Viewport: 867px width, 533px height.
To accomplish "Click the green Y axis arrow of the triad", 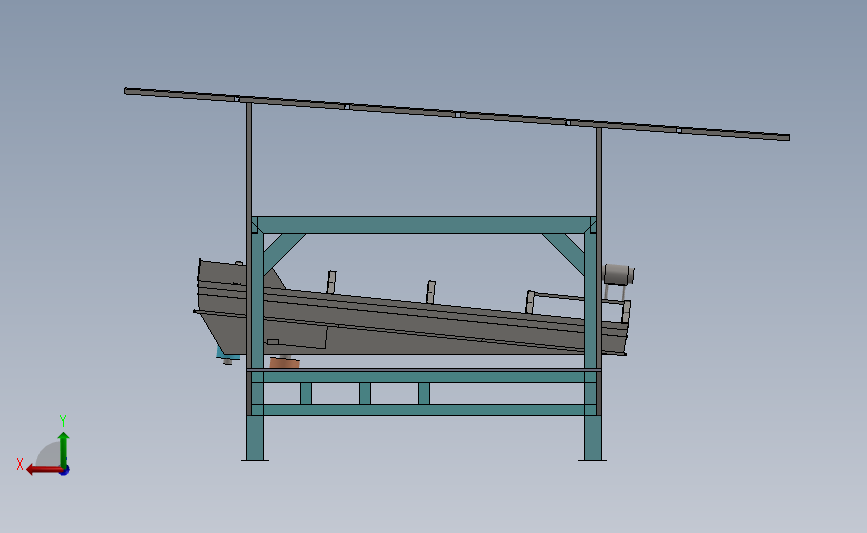I will coord(64,450).
